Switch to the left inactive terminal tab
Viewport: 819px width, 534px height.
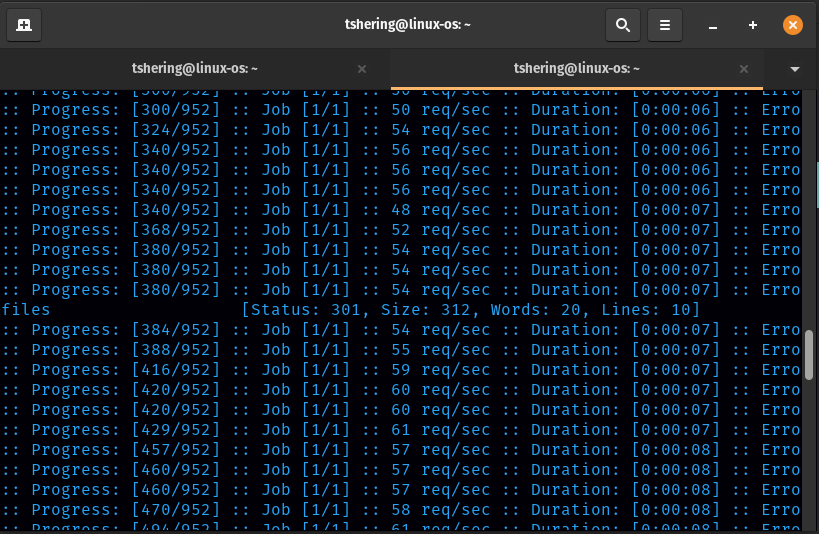tap(195, 69)
